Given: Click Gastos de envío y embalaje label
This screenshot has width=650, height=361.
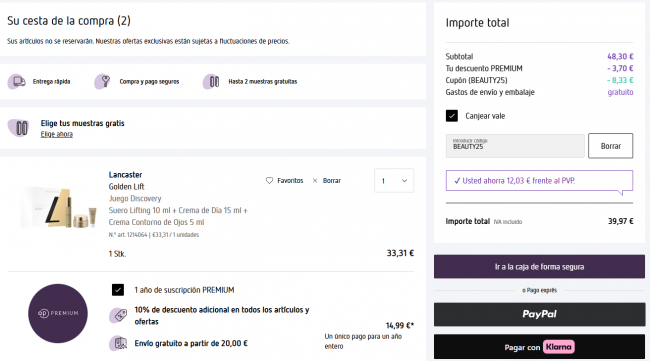Looking at the screenshot, I should [490, 92].
